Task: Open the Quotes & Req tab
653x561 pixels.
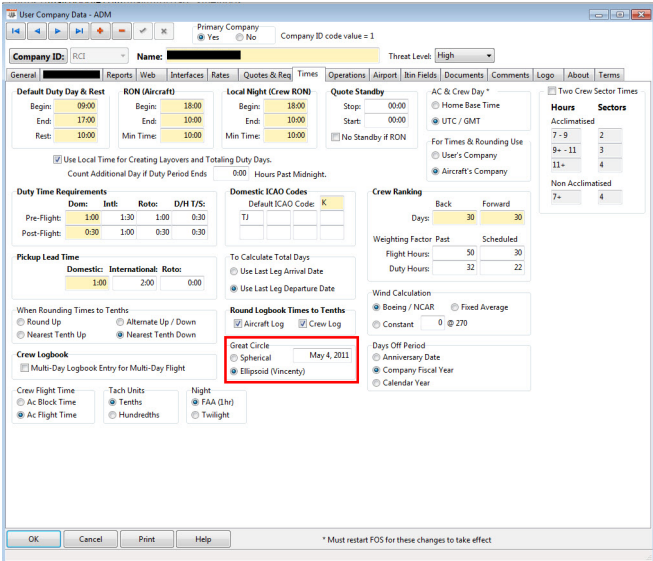Action: [x=267, y=75]
